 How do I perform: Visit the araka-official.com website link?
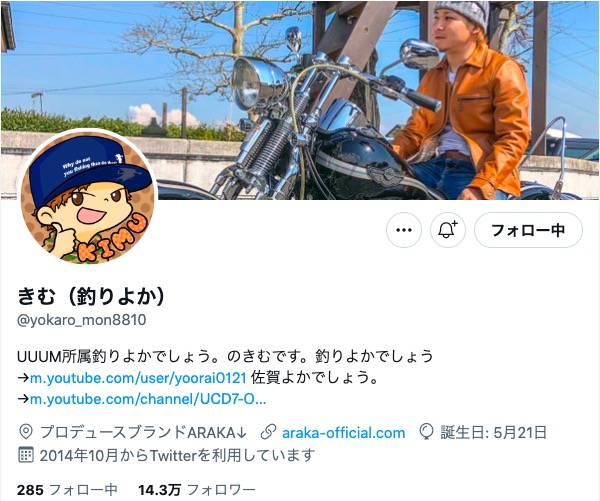(x=343, y=433)
